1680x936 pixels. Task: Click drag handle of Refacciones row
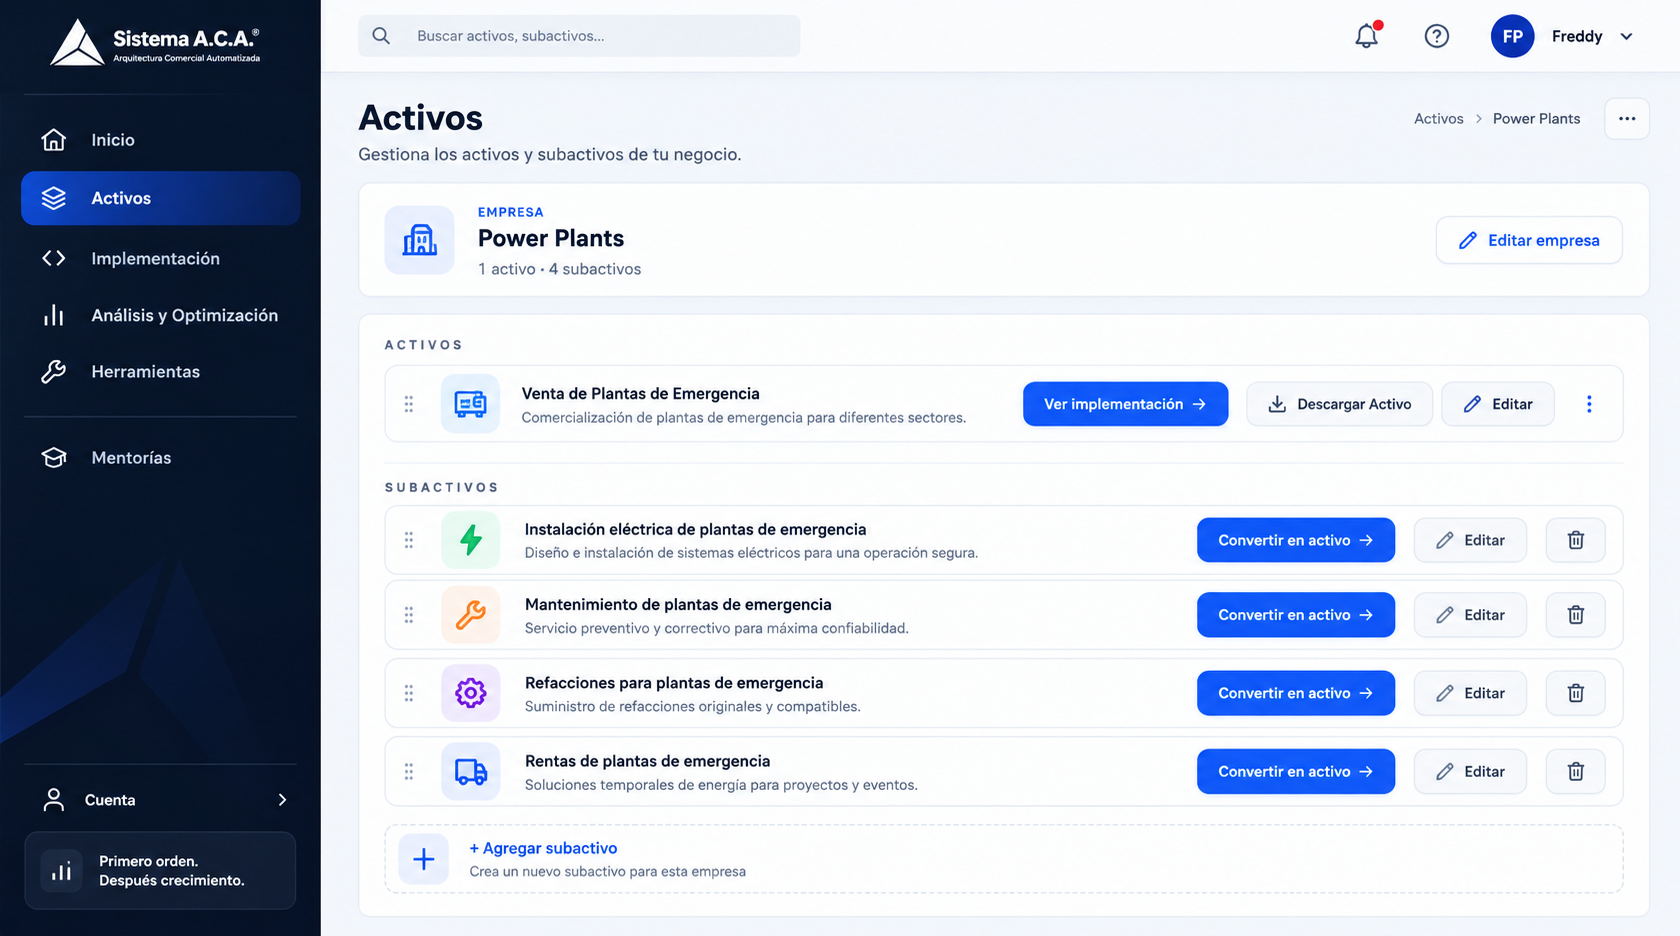click(x=409, y=693)
